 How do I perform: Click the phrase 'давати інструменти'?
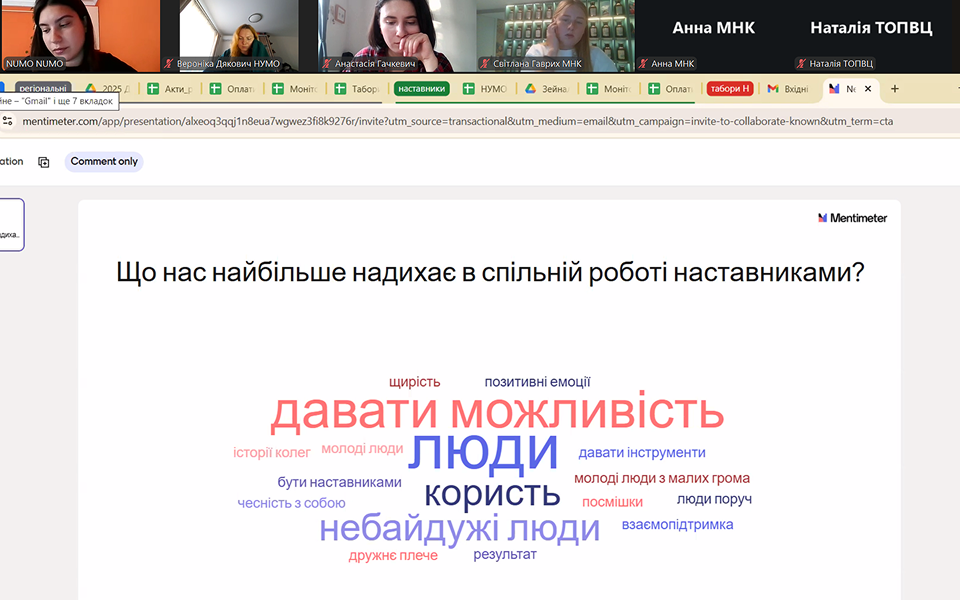point(642,452)
